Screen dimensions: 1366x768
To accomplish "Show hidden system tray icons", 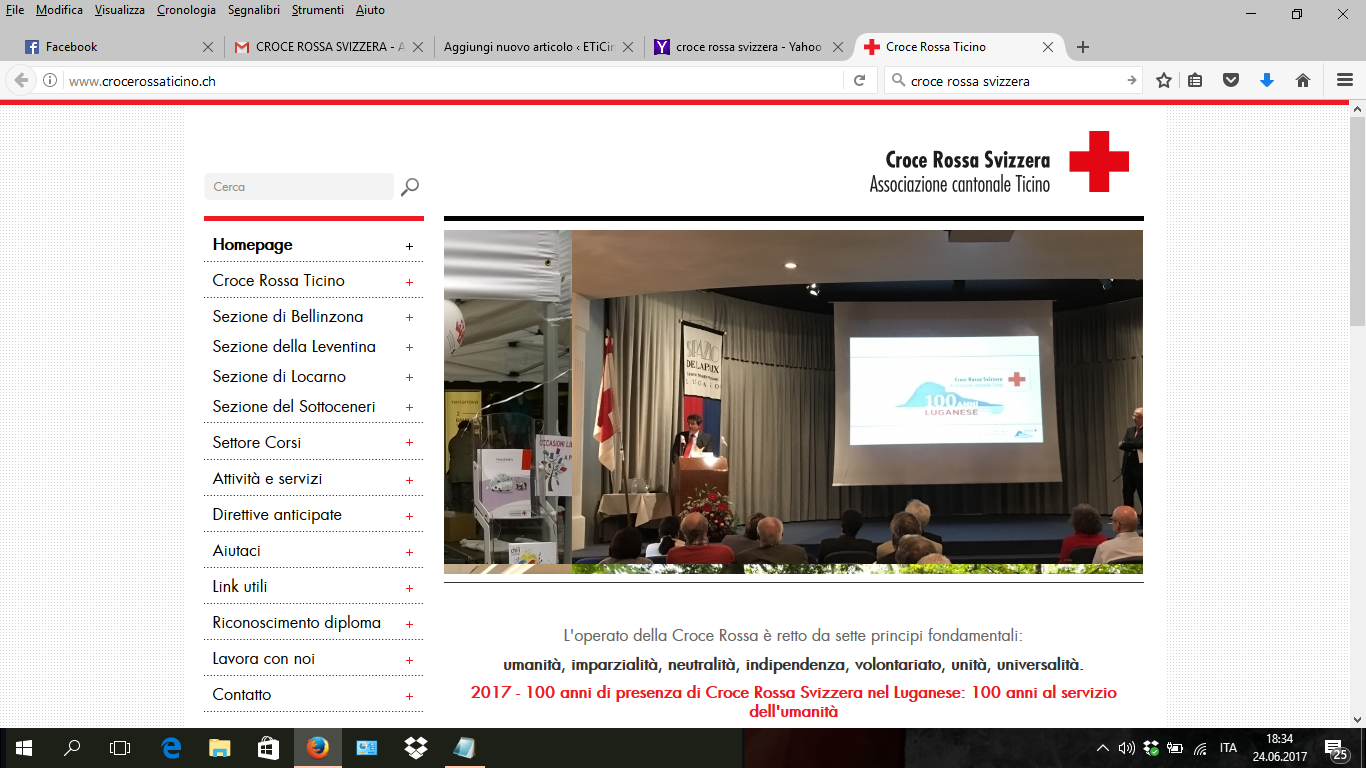I will [1102, 748].
